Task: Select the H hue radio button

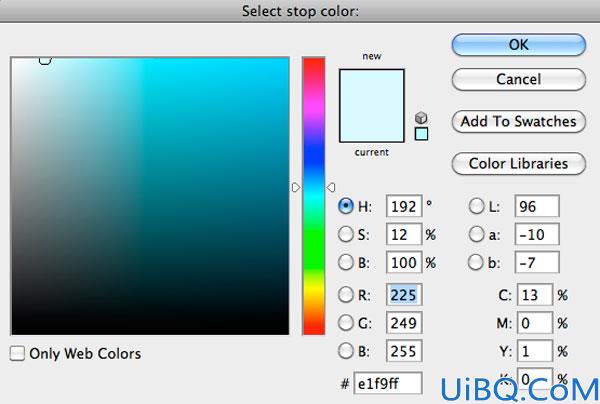Action: (x=346, y=206)
